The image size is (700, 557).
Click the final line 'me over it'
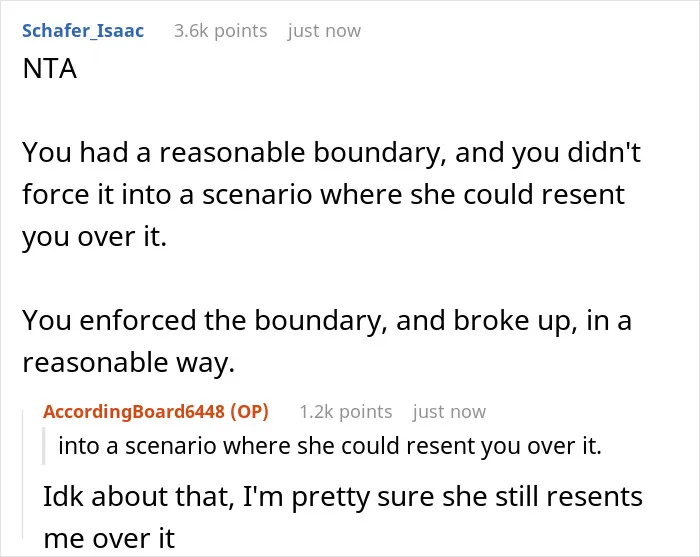tap(109, 539)
